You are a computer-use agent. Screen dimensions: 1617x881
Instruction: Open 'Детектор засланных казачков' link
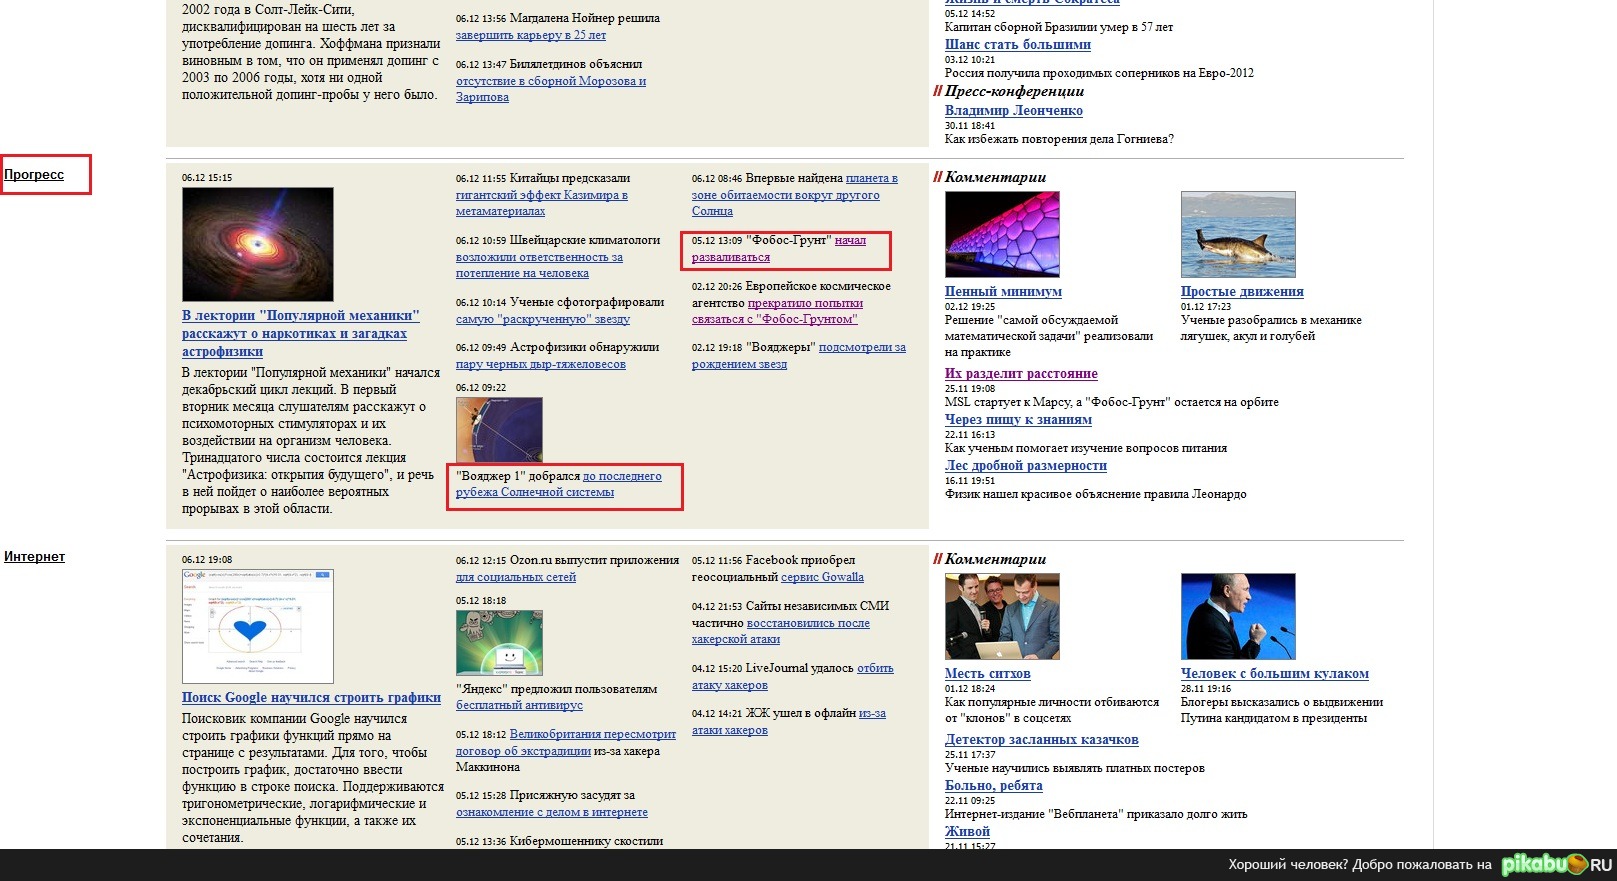click(1041, 740)
